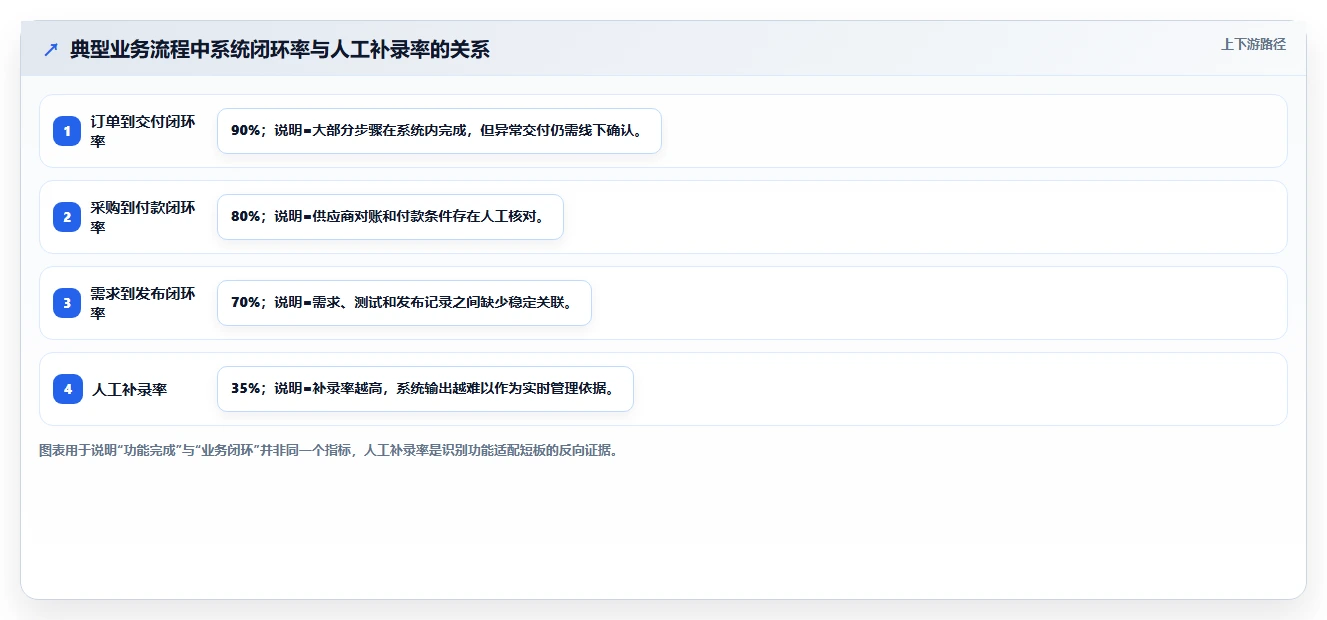Select the title 典型业务流程中系统闭环率与人工补录率的关系
The image size is (1327, 620).
pyautogui.click(x=280, y=50)
